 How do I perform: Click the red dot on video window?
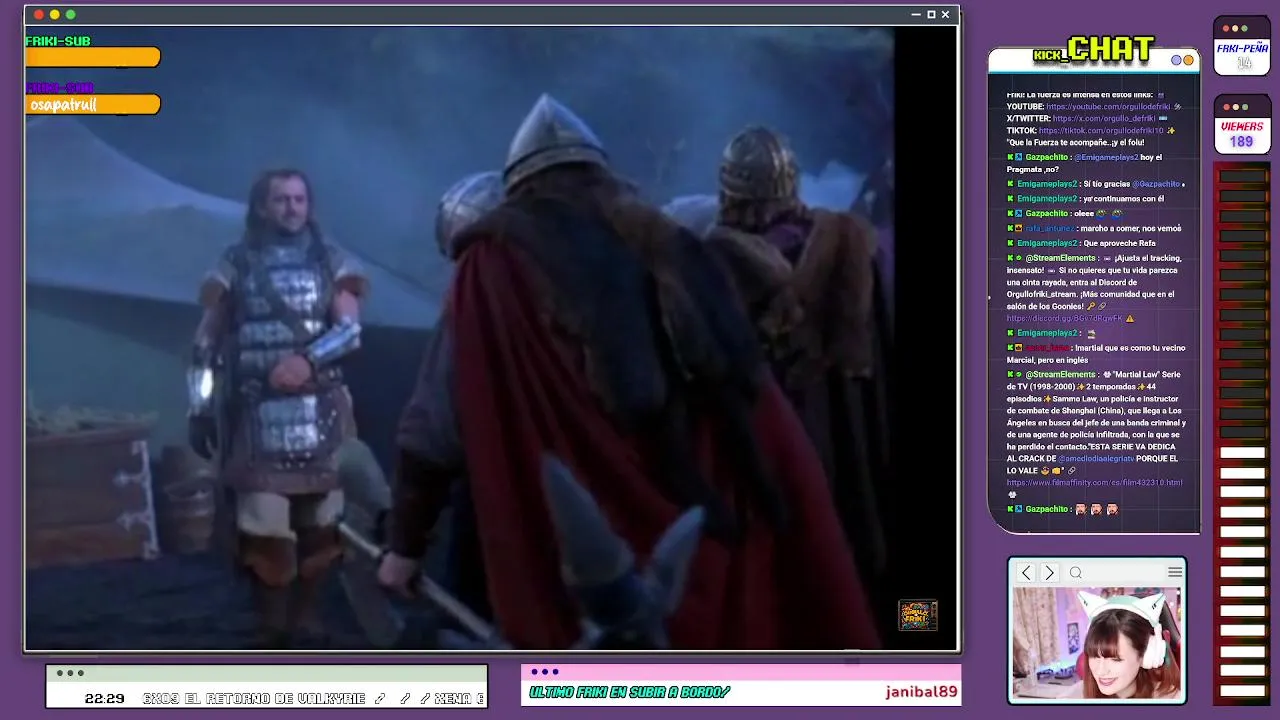(39, 15)
